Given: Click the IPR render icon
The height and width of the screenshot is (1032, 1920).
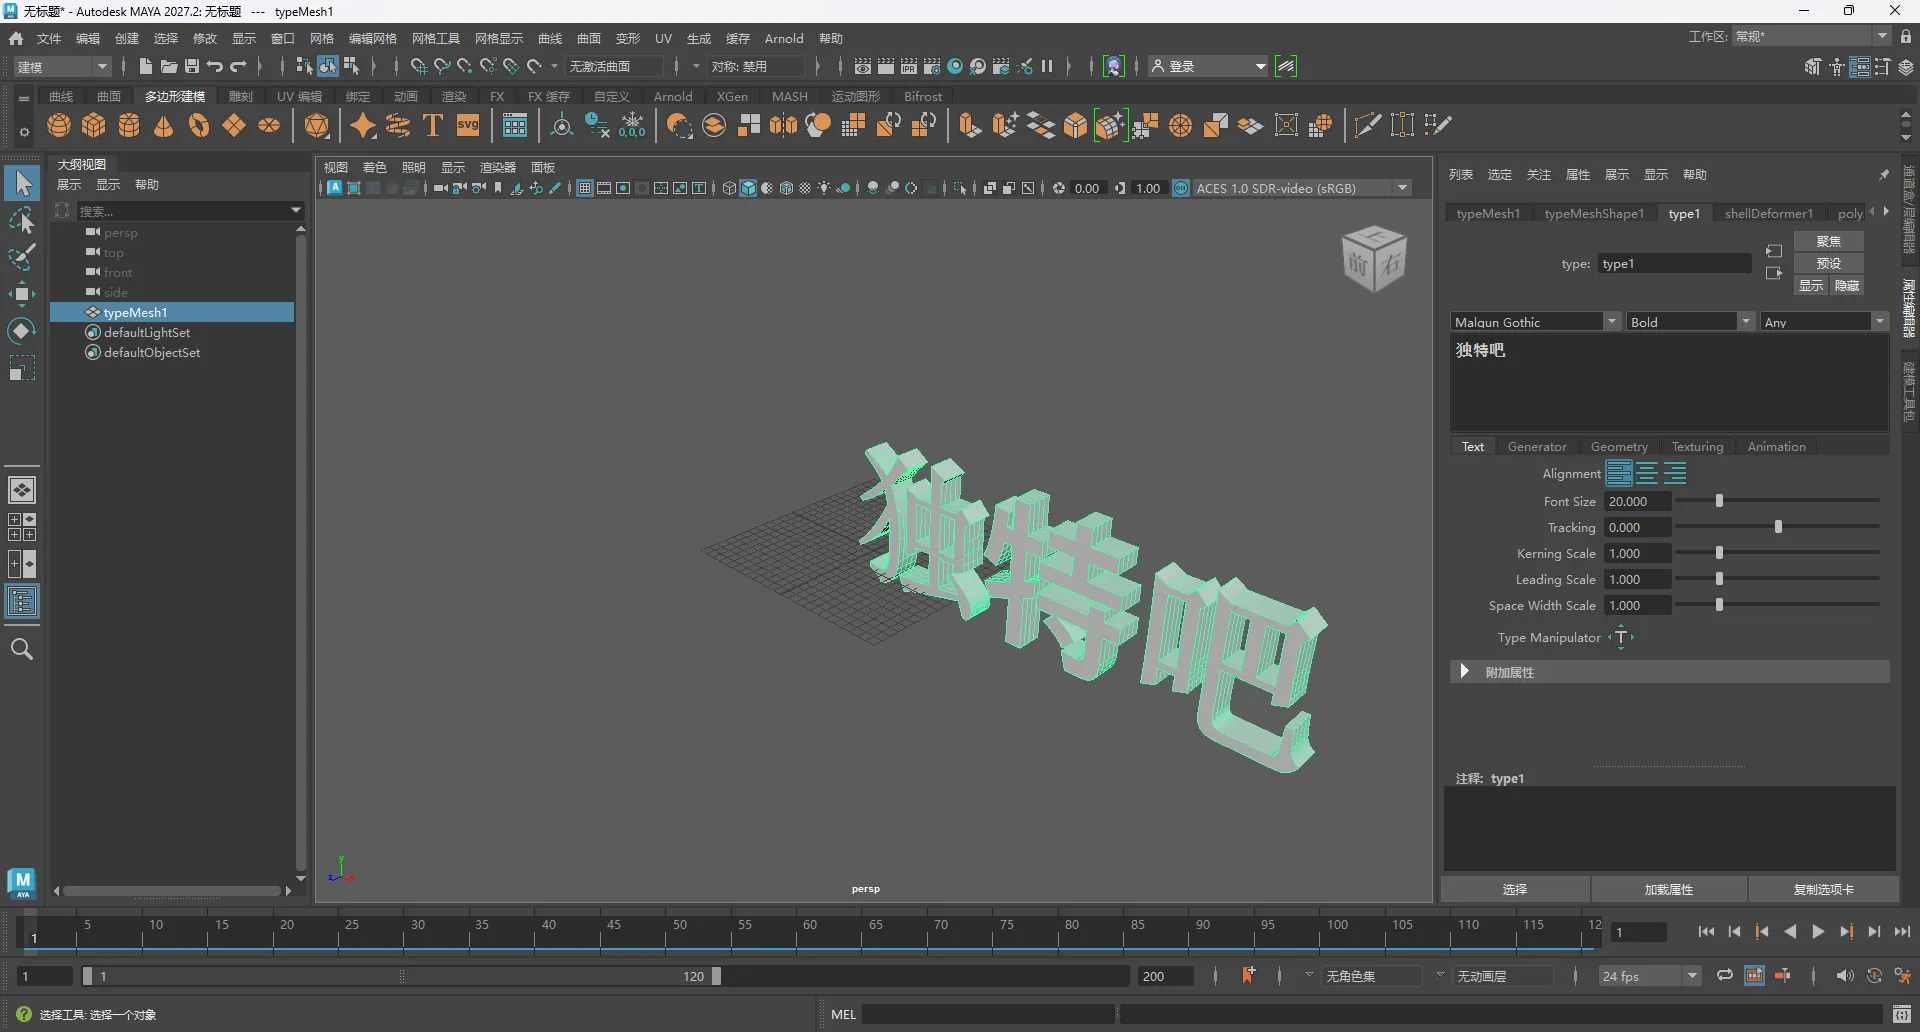Looking at the screenshot, I should (x=909, y=66).
